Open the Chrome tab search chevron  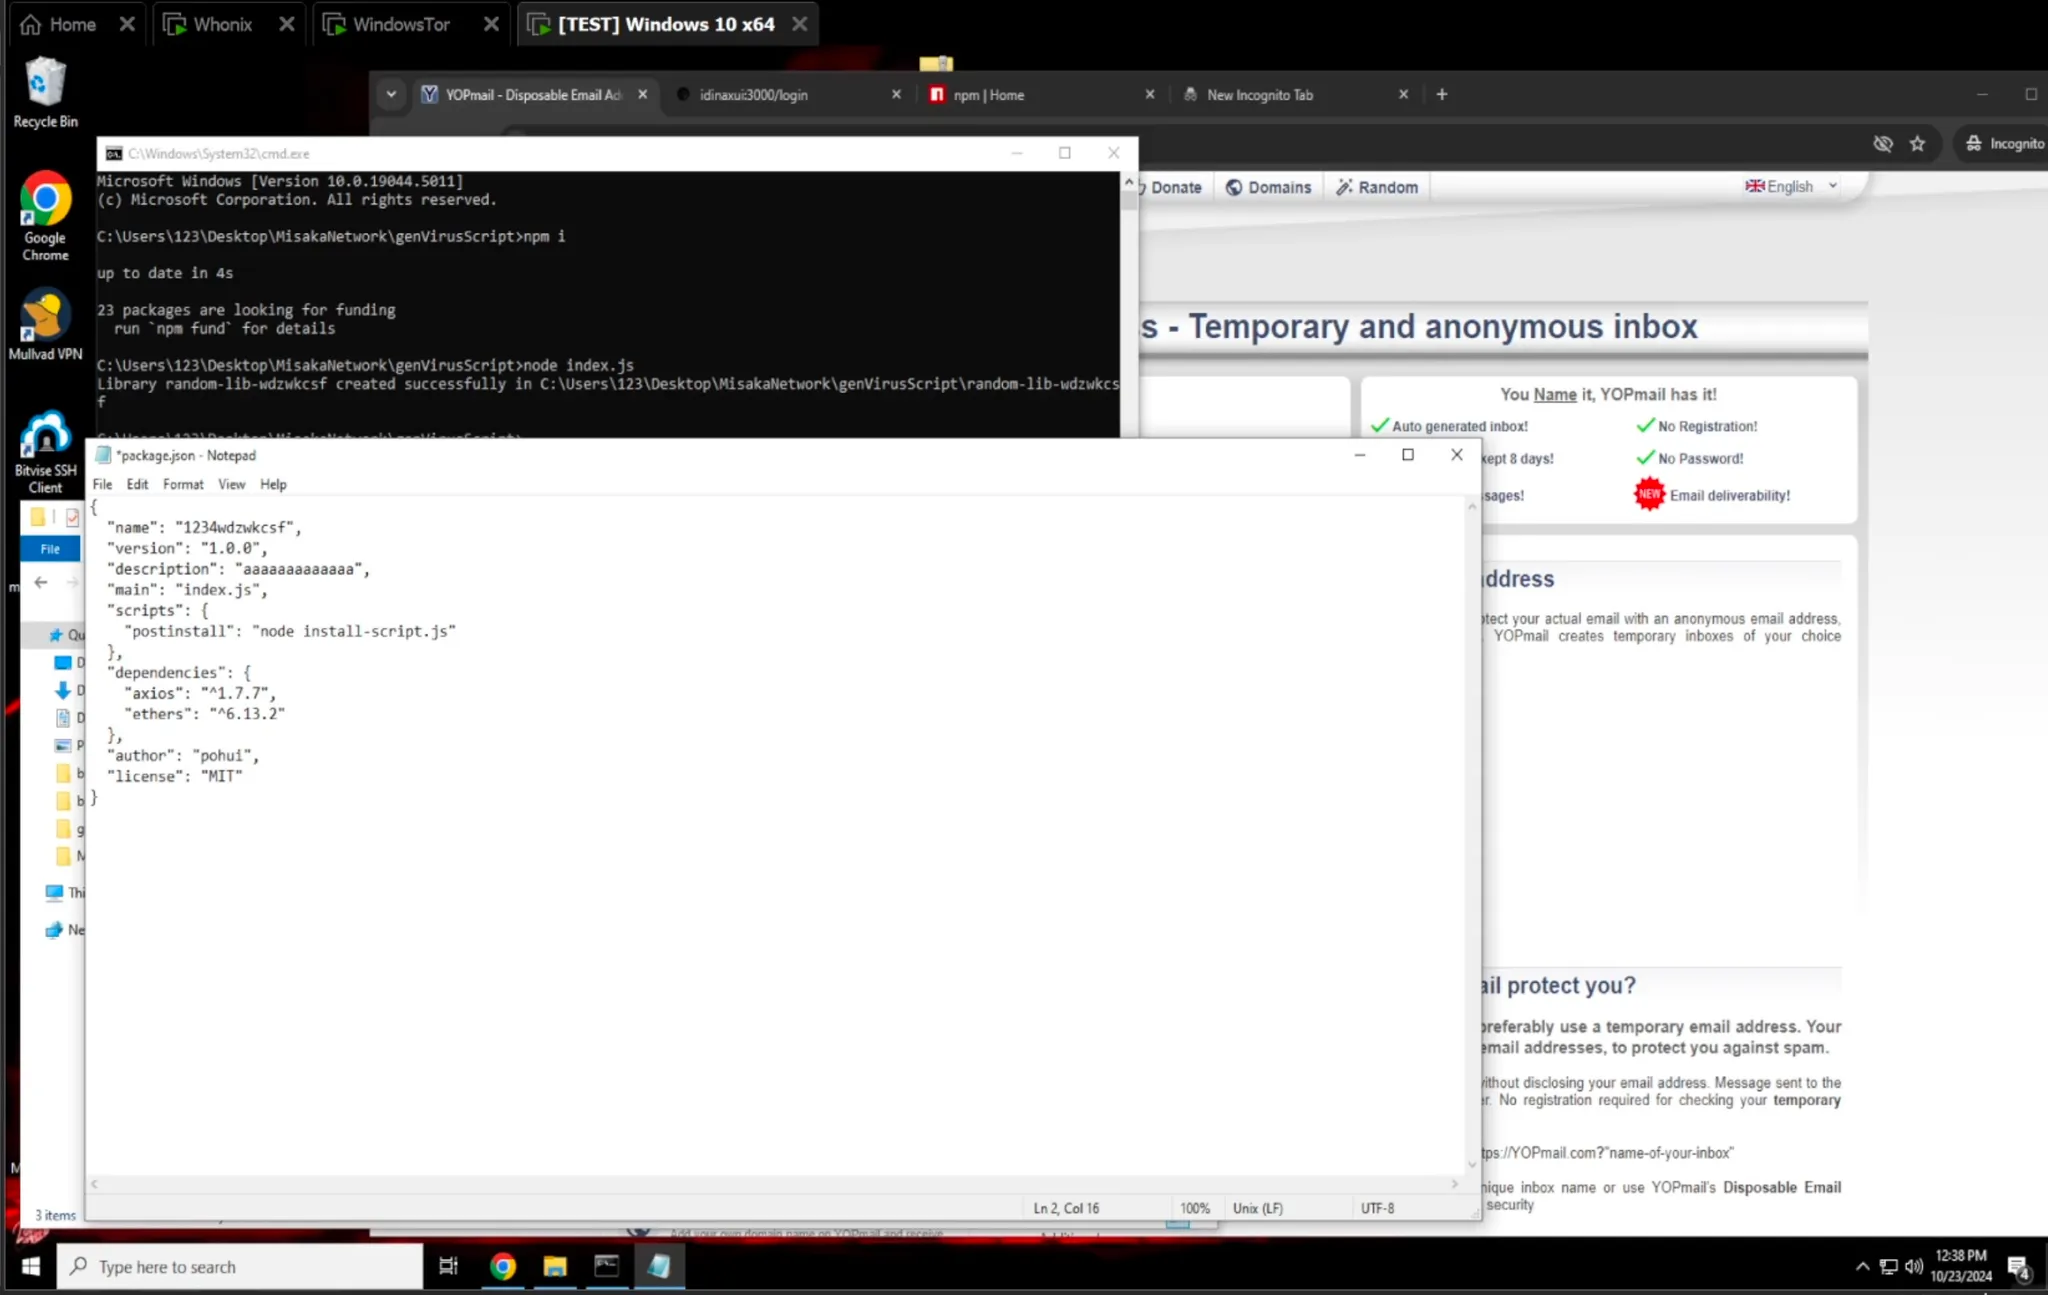[x=391, y=94]
